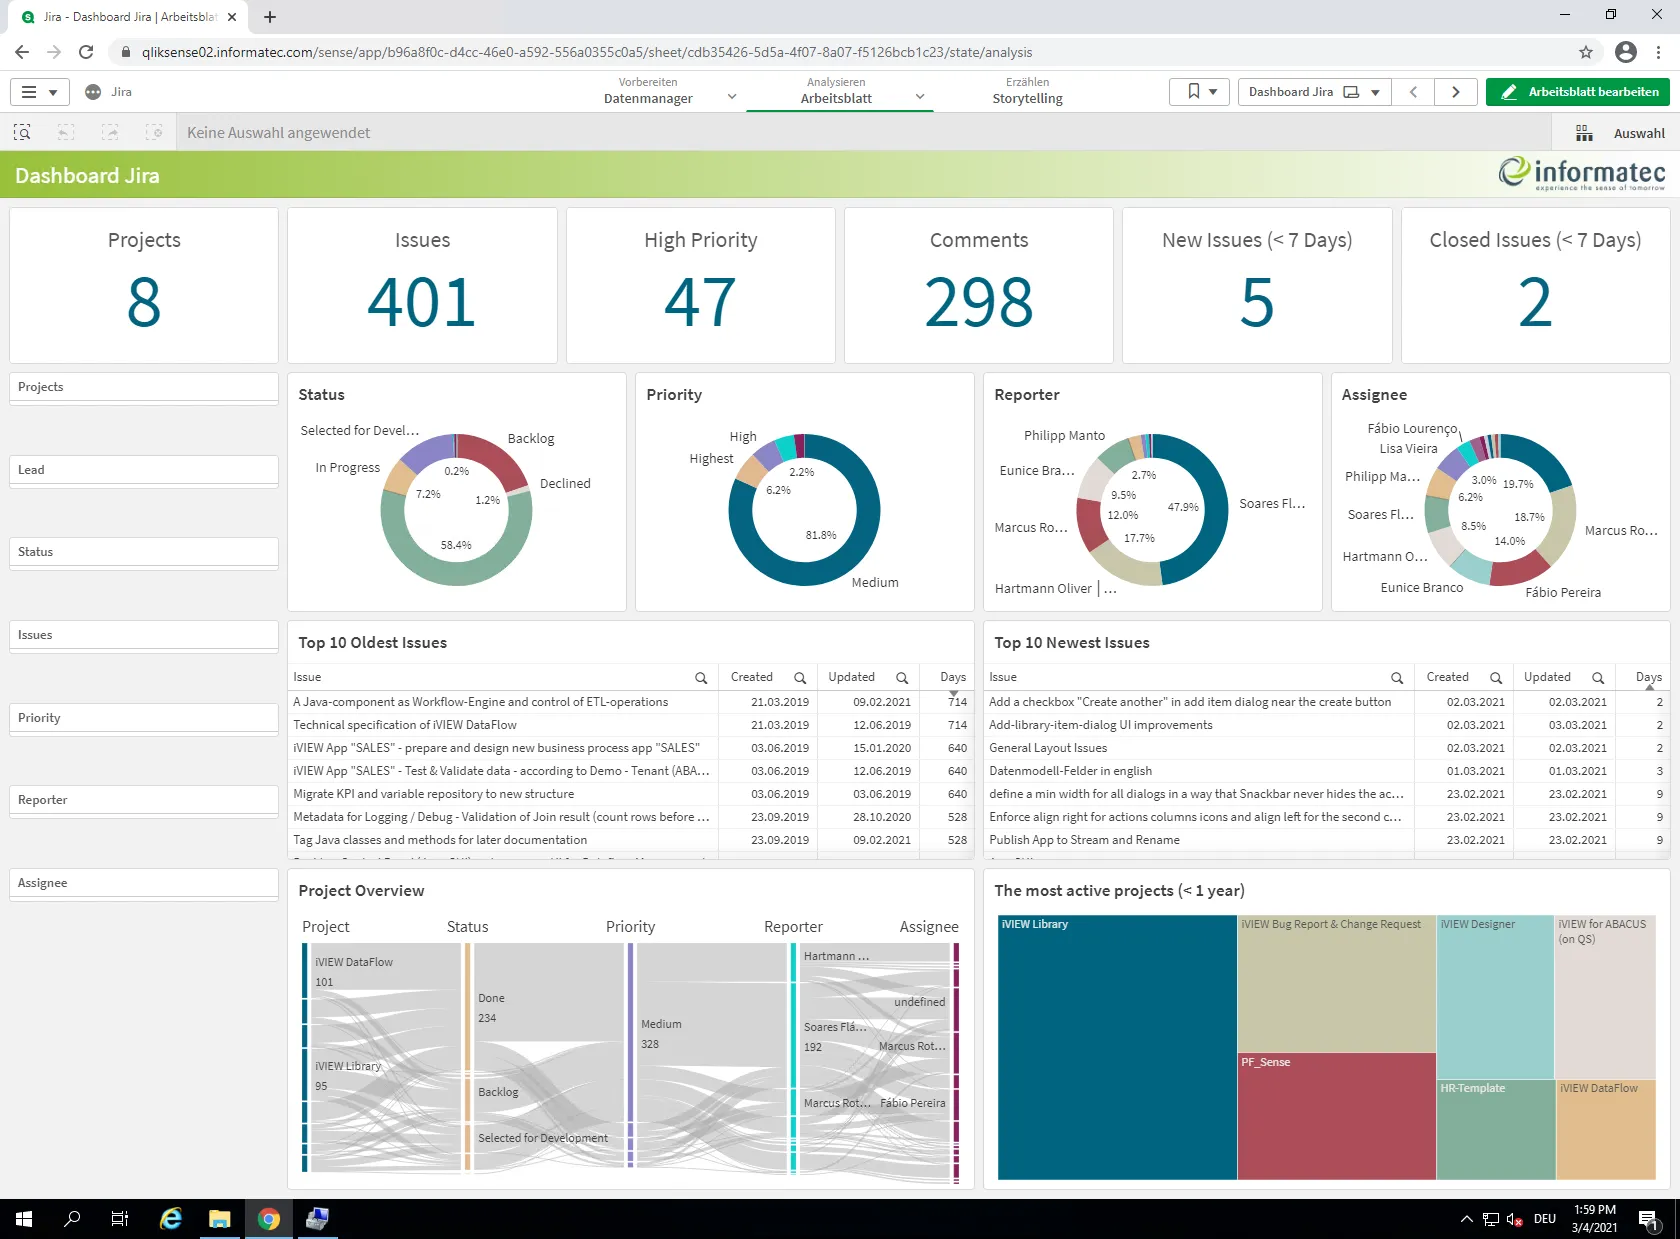This screenshot has height=1239, width=1680.
Task: Expand the Arbeitsblatt dropdown arrow
Action: (920, 96)
